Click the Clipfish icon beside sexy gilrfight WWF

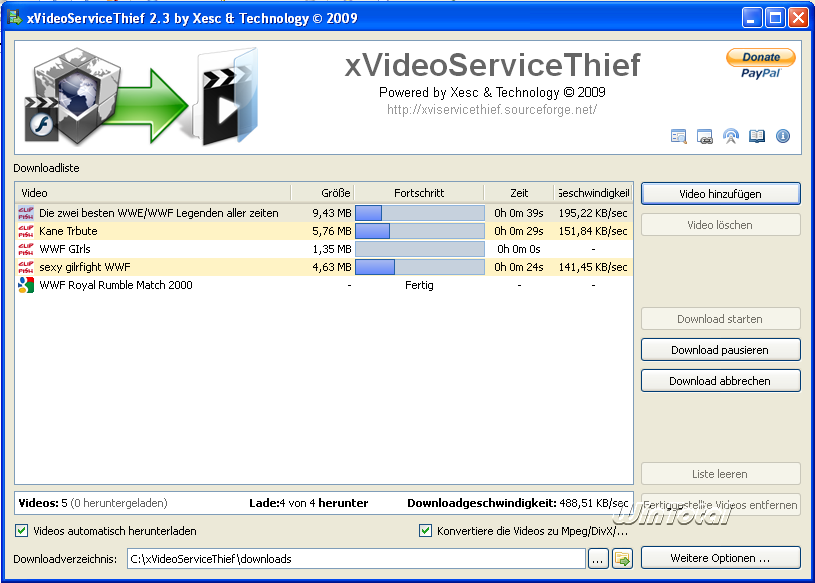point(26,267)
